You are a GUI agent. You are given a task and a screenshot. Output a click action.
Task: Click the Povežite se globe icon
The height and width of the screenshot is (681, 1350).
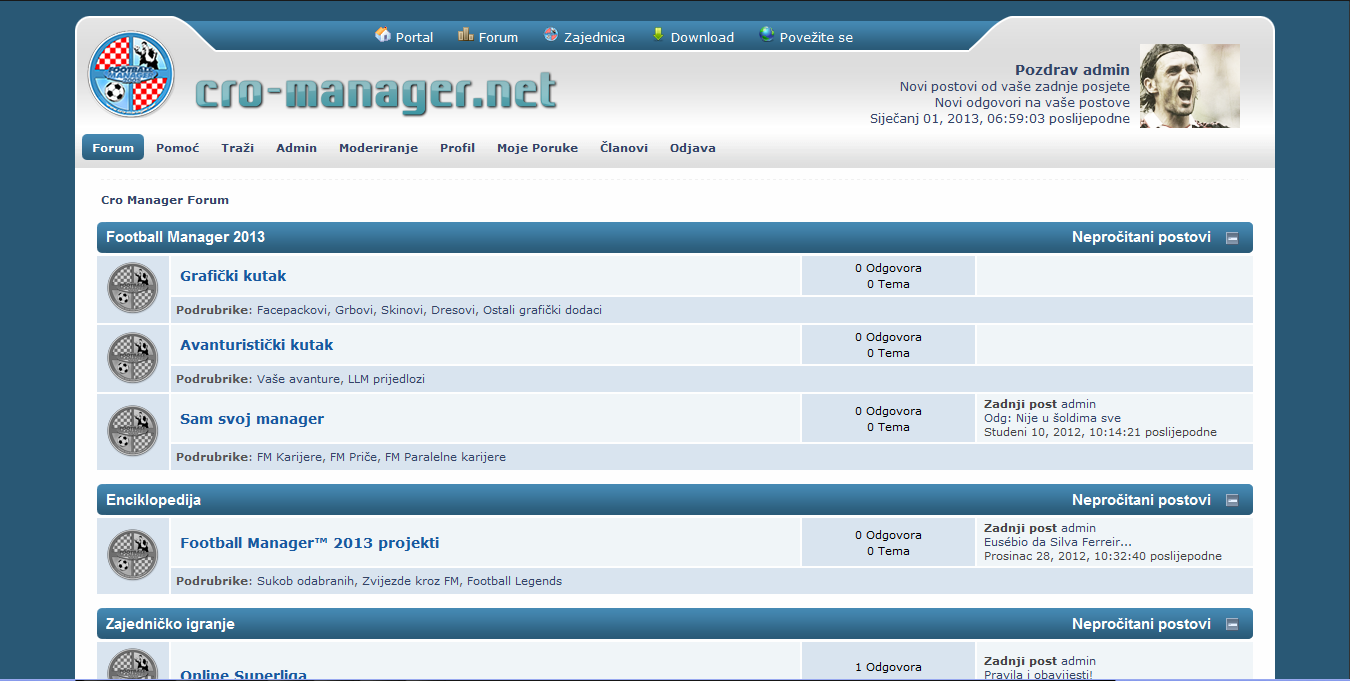pos(767,35)
